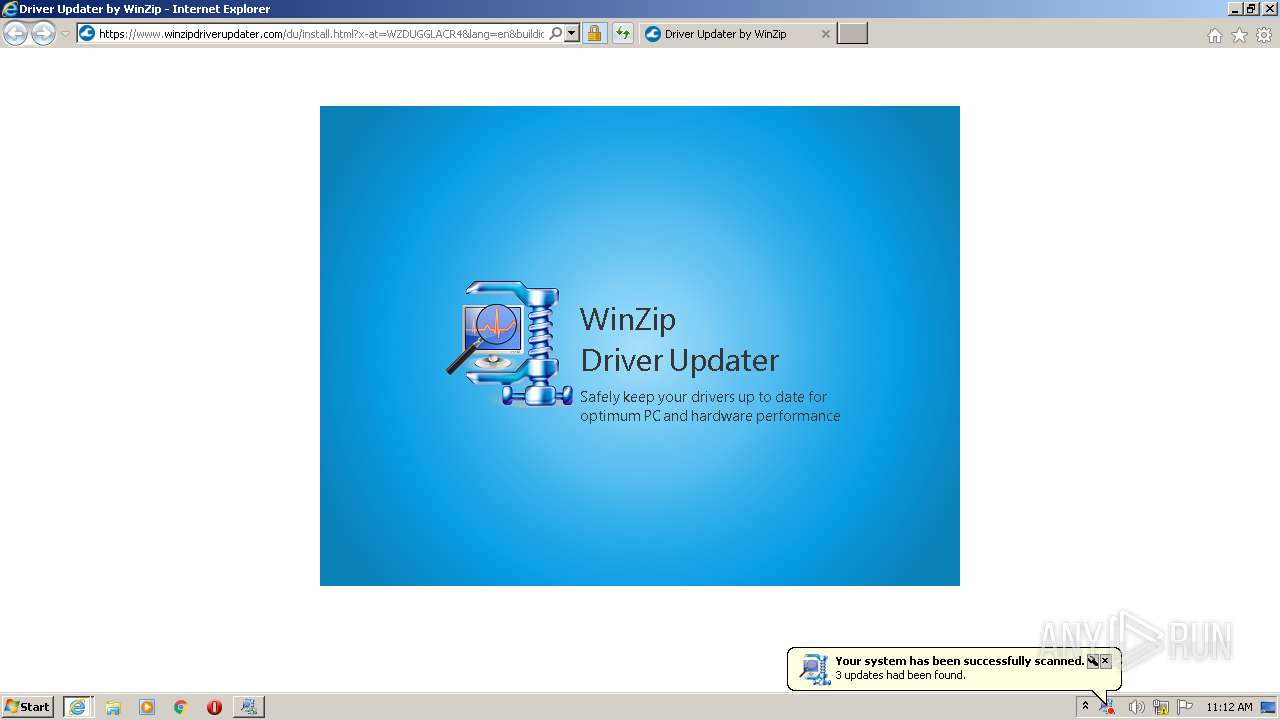Click the WinZip Driver Updater clamp logo

[510, 343]
